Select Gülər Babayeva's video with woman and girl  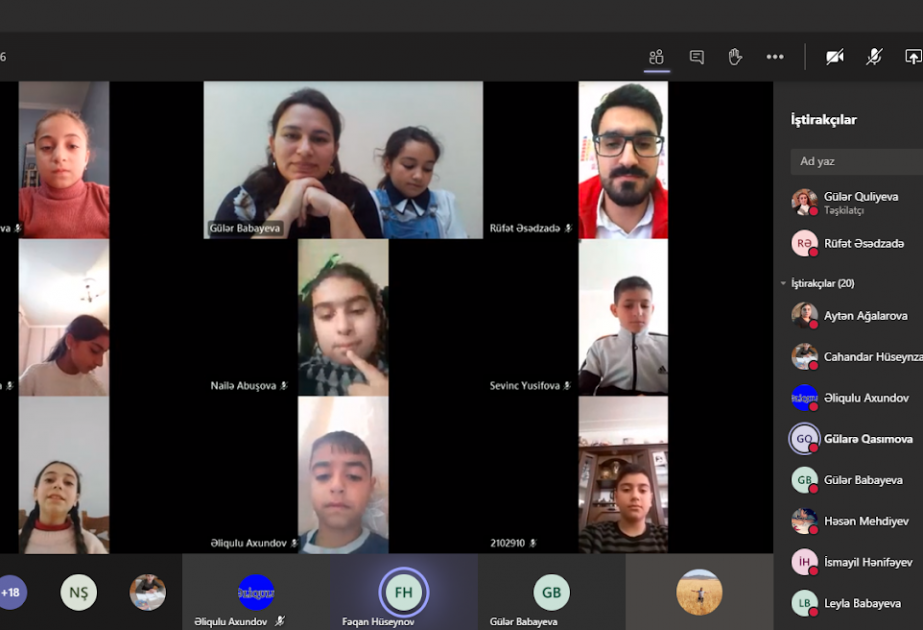(x=343, y=160)
